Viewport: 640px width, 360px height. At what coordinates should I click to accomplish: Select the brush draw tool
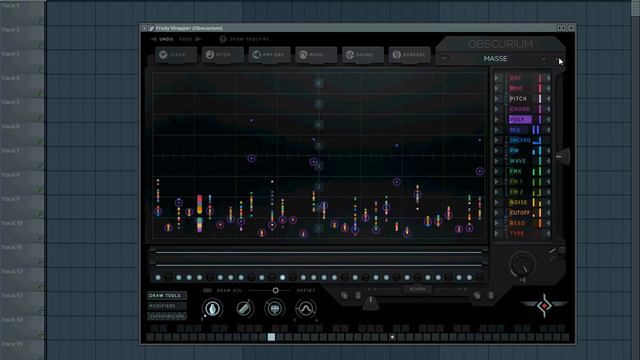(275, 309)
